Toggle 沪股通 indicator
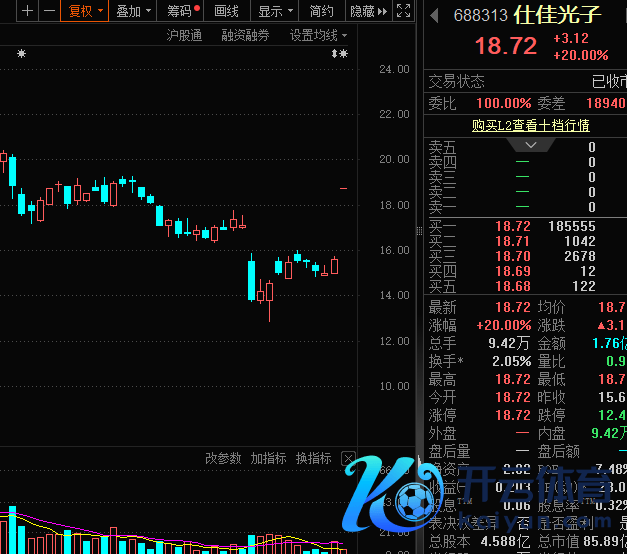 [x=184, y=36]
